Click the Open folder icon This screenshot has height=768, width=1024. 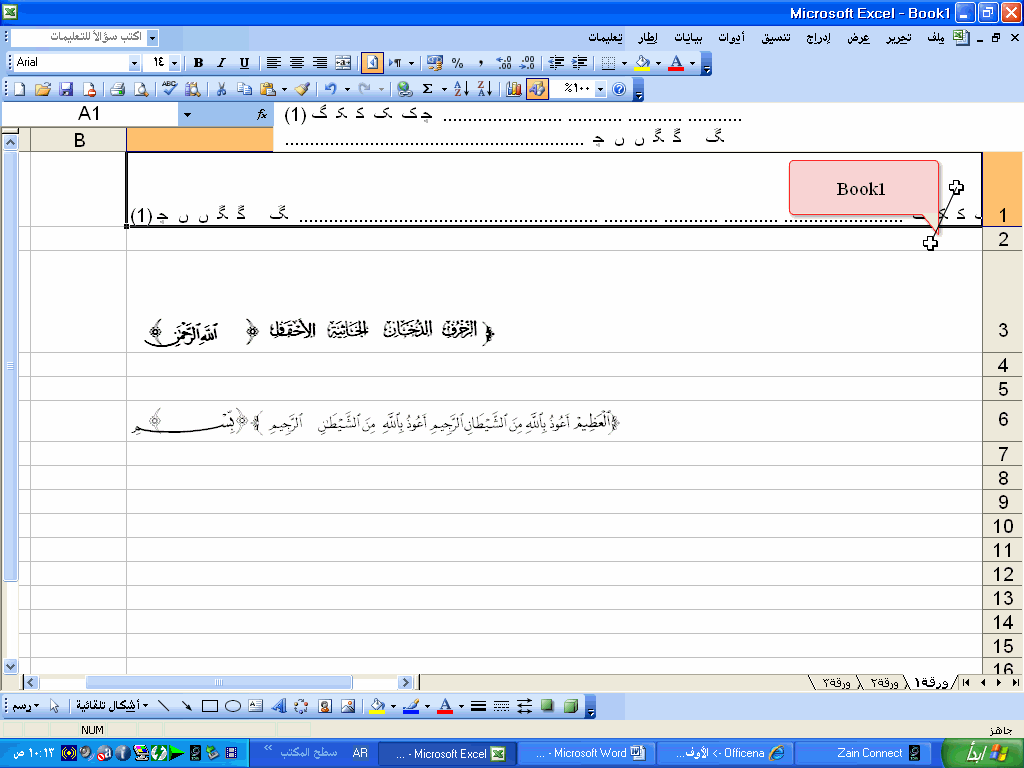click(42, 89)
